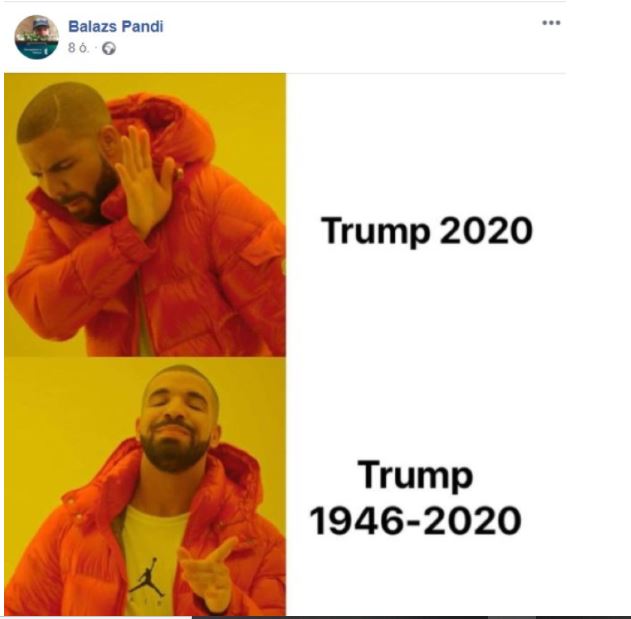Open Balazs Pandi's profile name link
This screenshot has height=619, width=631.
click(116, 27)
